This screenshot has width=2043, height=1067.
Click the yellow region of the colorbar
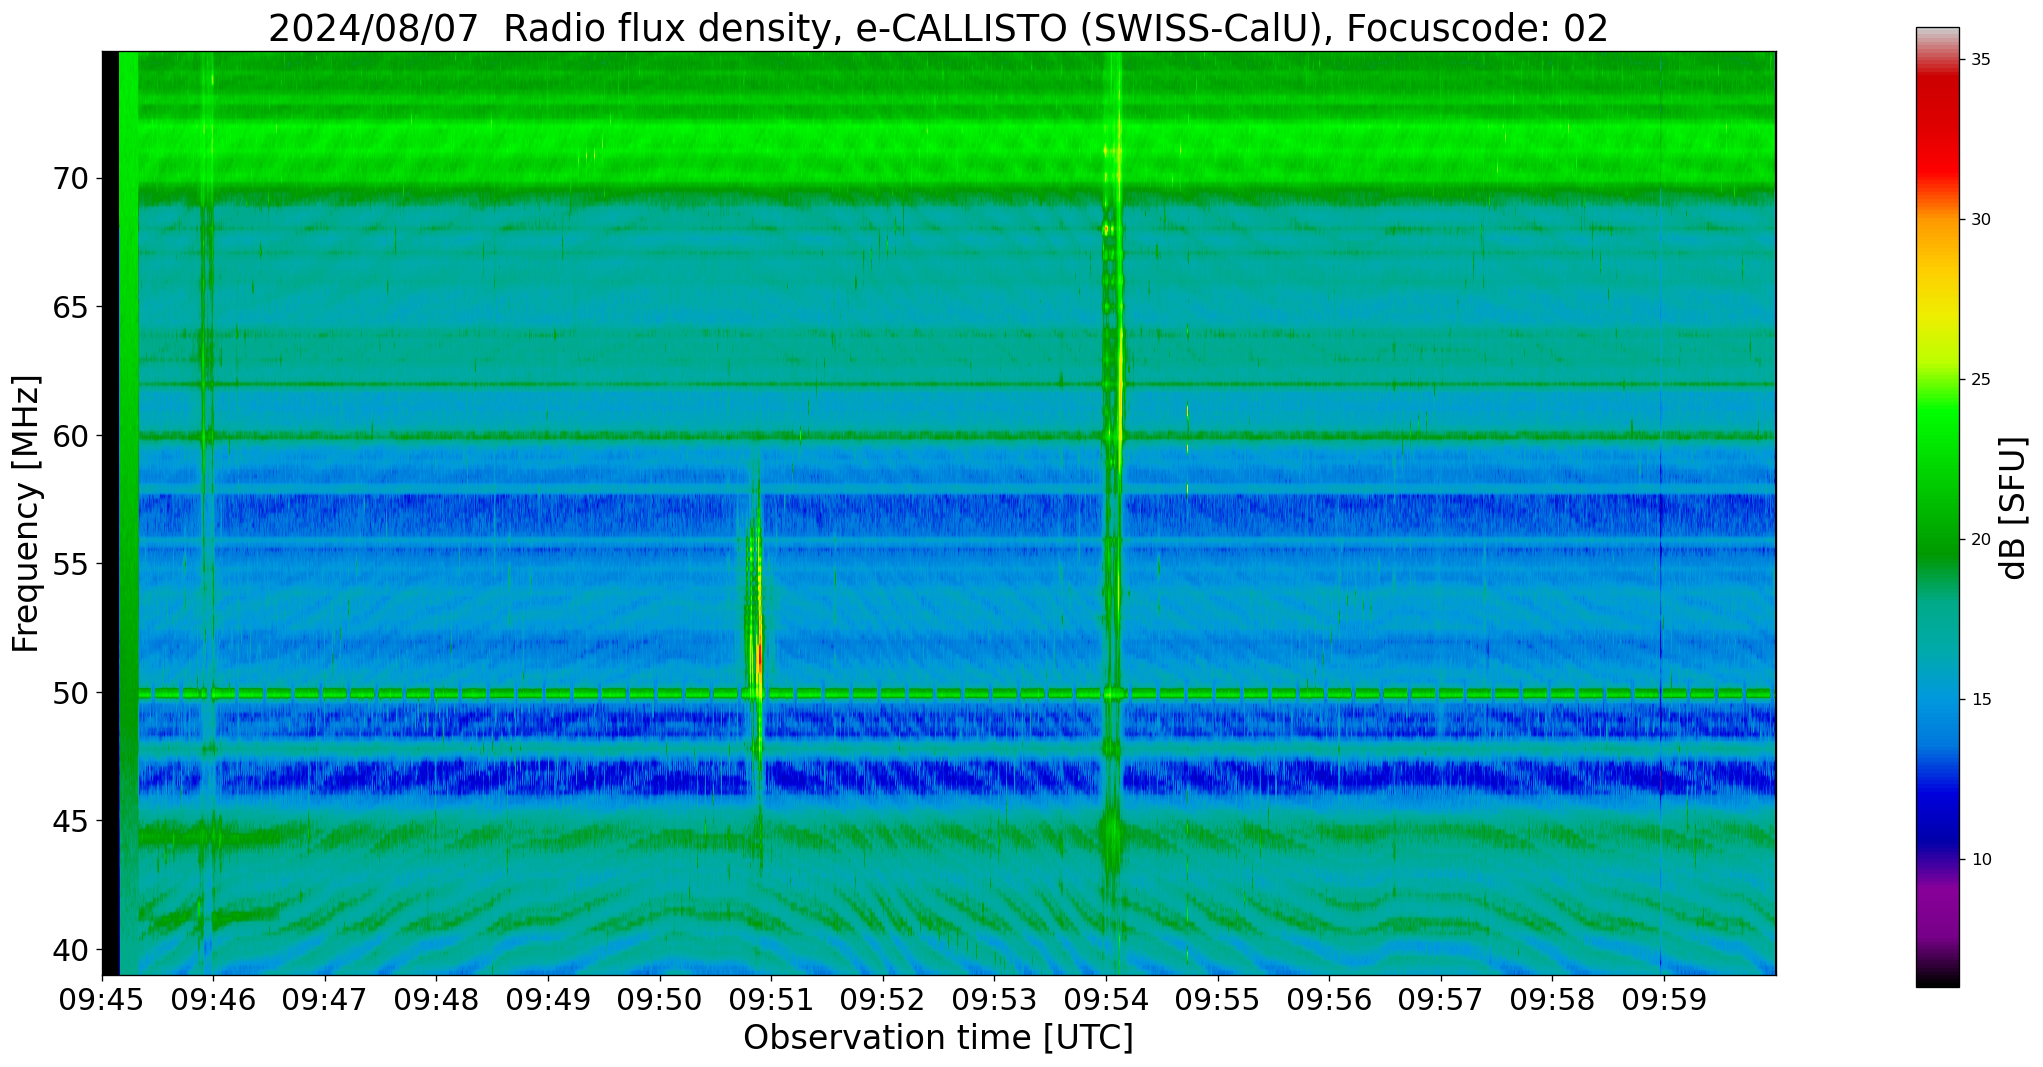point(1937,310)
